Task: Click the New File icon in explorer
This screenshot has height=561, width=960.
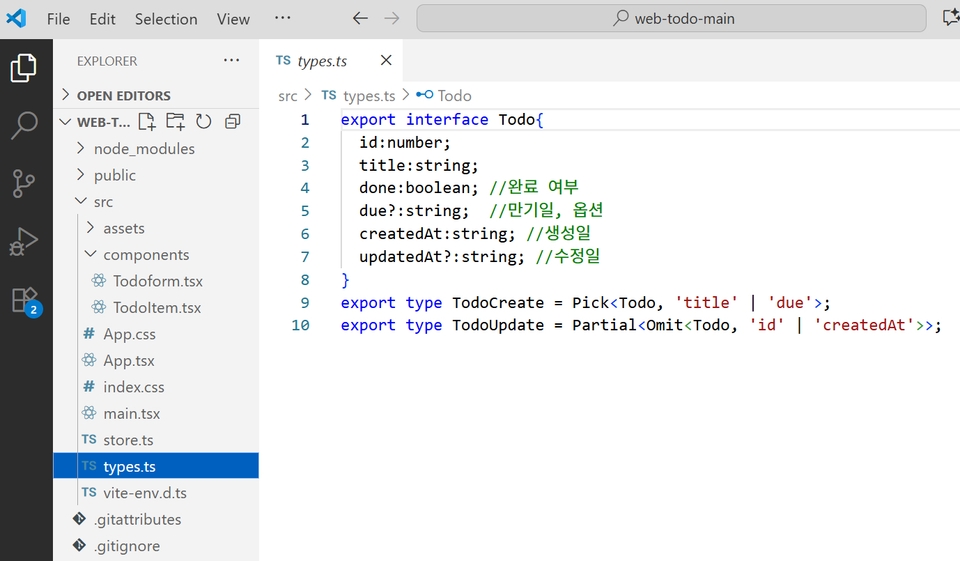Action: (x=147, y=122)
